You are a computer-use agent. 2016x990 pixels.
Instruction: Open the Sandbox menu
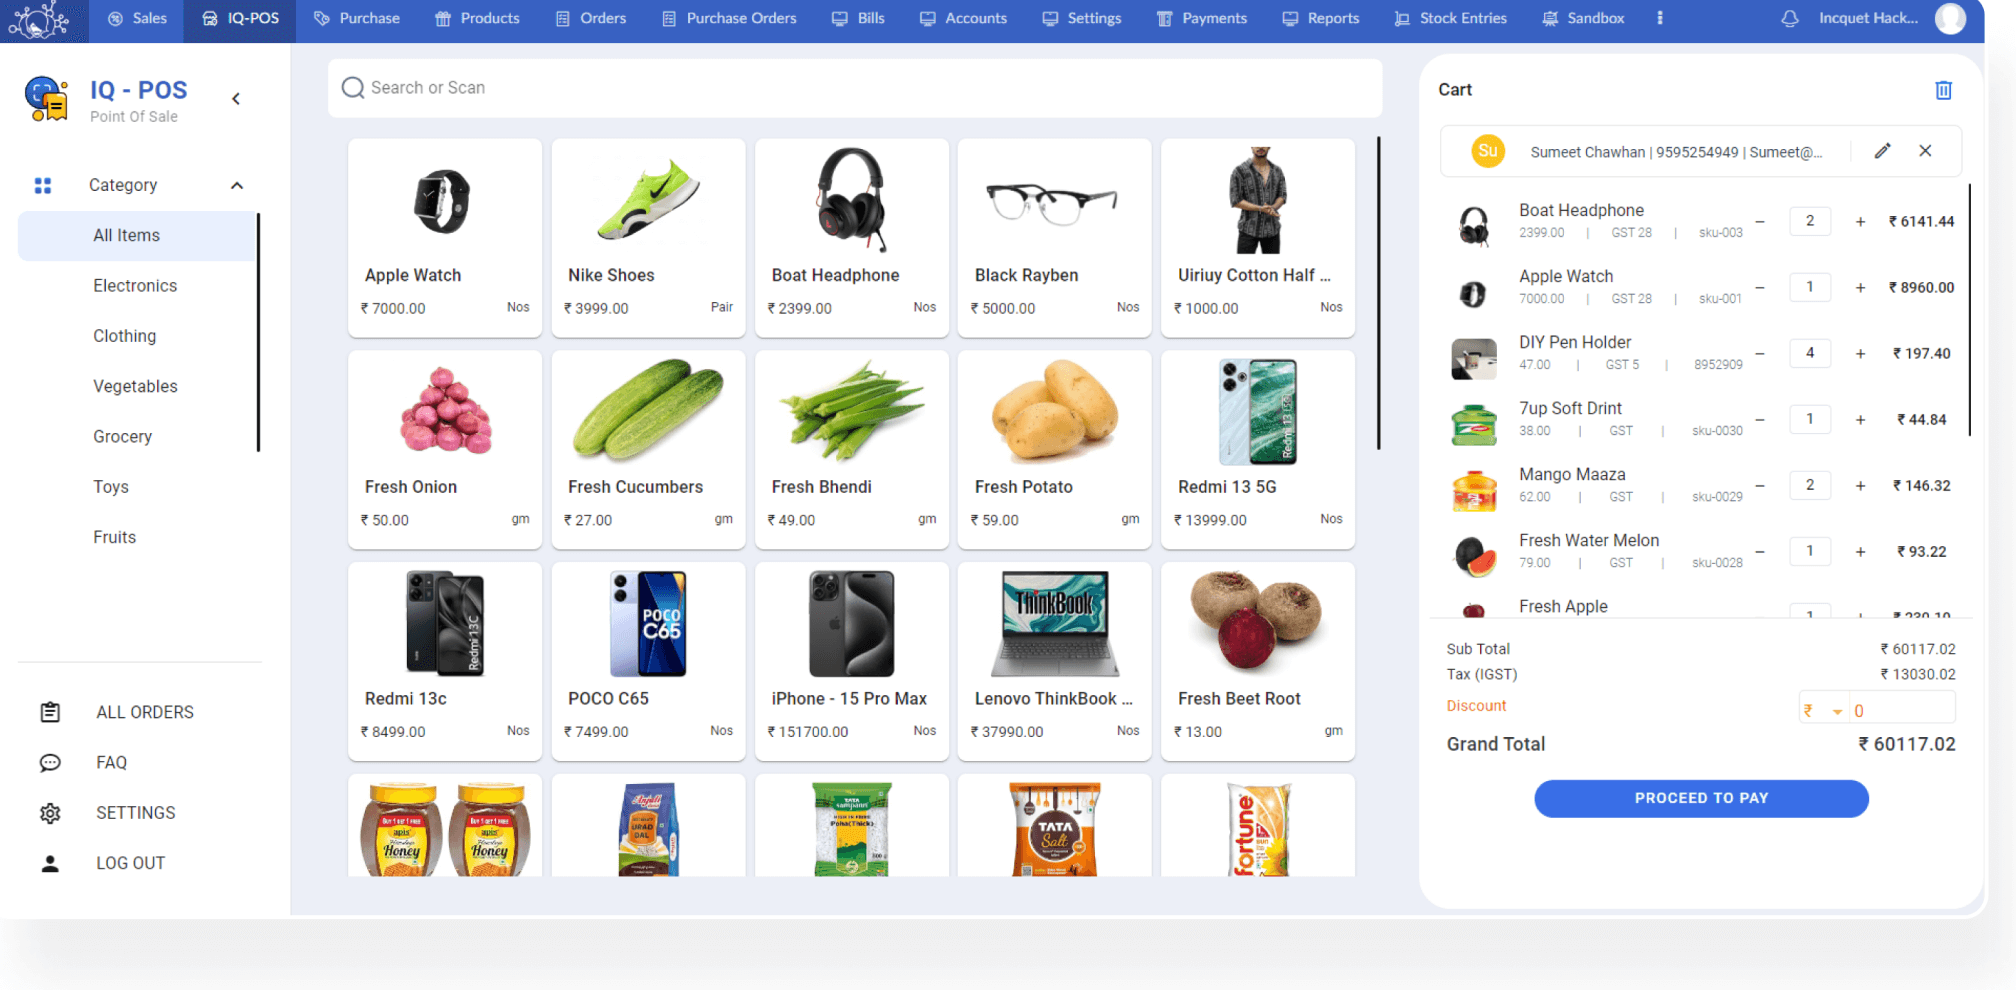click(x=1583, y=18)
